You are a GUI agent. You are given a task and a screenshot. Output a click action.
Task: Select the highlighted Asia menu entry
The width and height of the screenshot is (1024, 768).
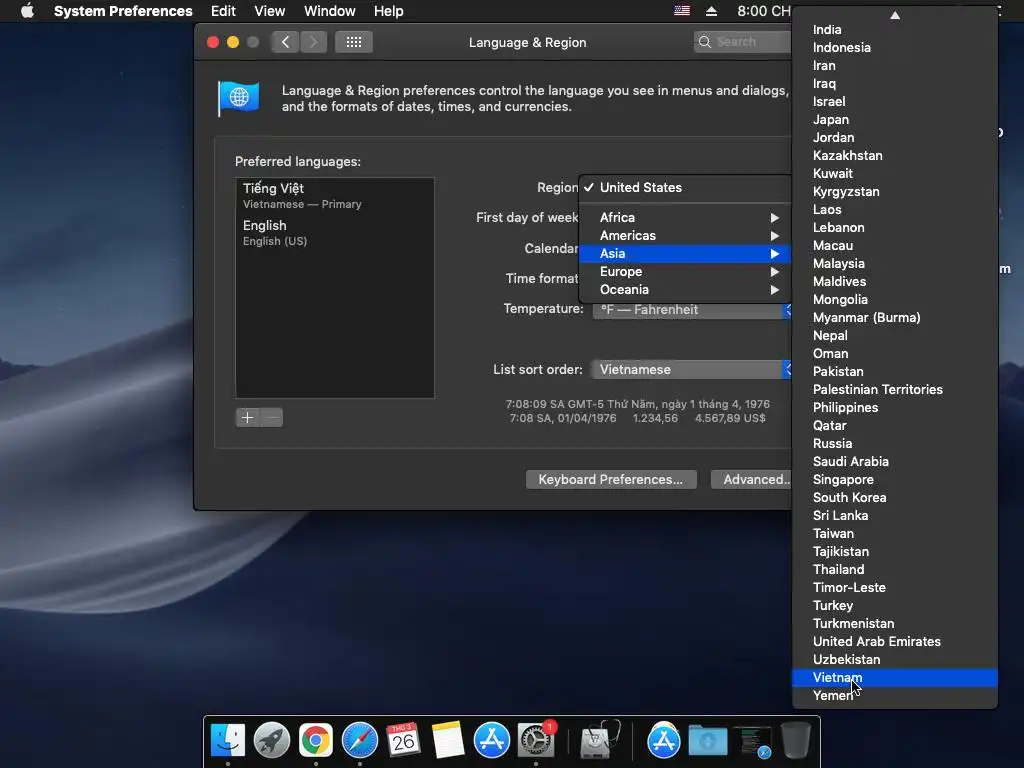coord(685,253)
